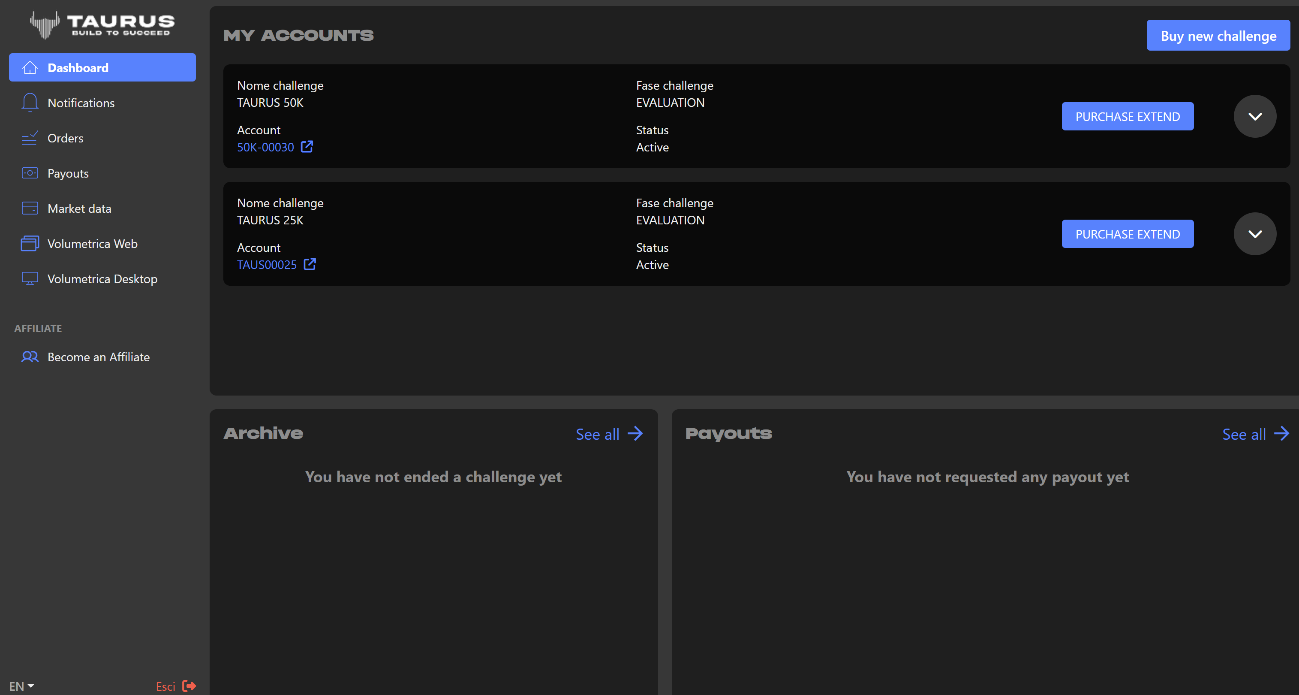Click the Buy new challenge button
The height and width of the screenshot is (695, 1299).
click(x=1218, y=36)
